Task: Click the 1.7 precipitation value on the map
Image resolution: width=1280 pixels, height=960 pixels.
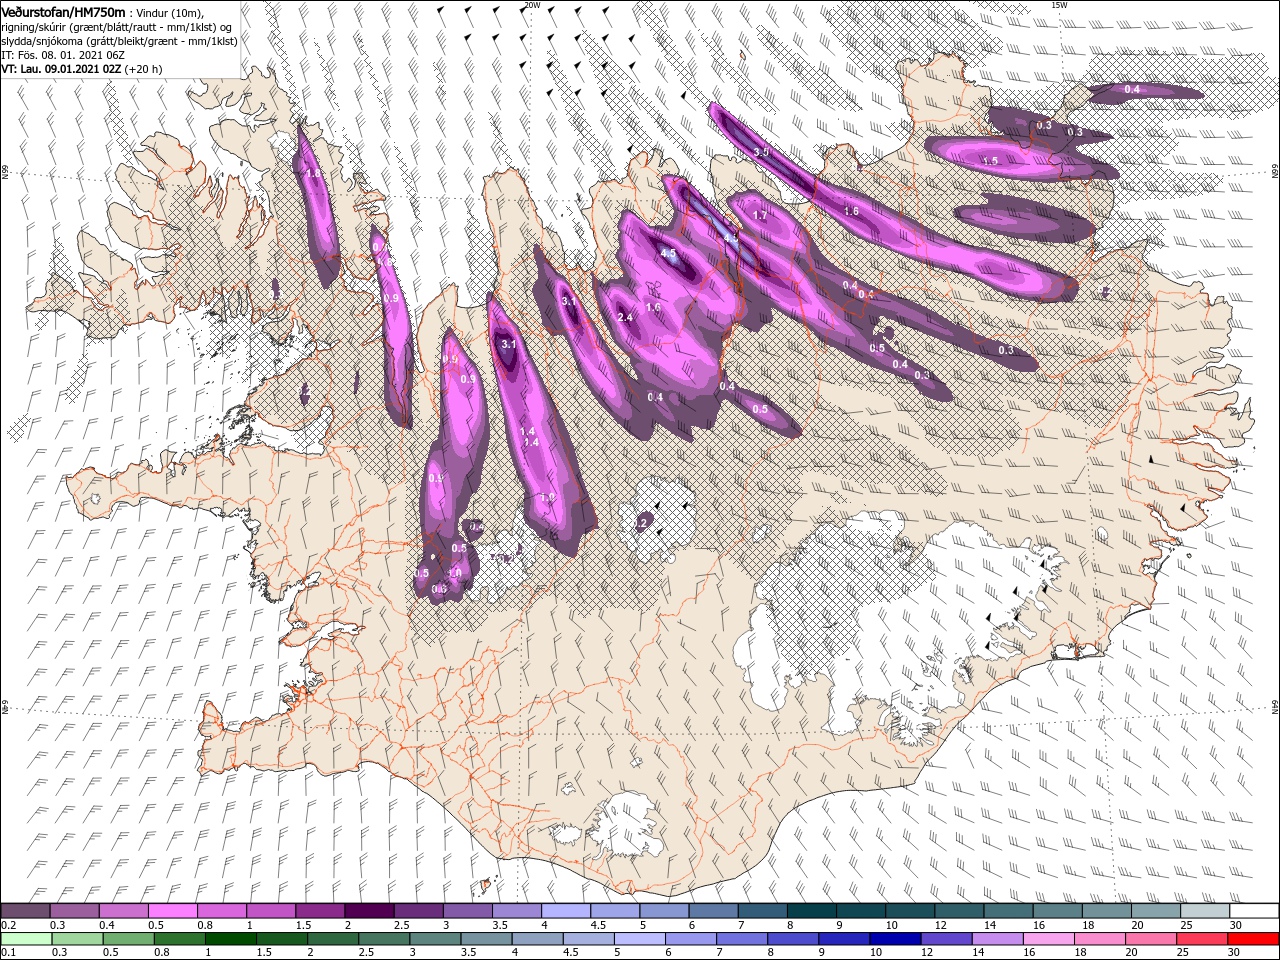Action: pos(760,215)
